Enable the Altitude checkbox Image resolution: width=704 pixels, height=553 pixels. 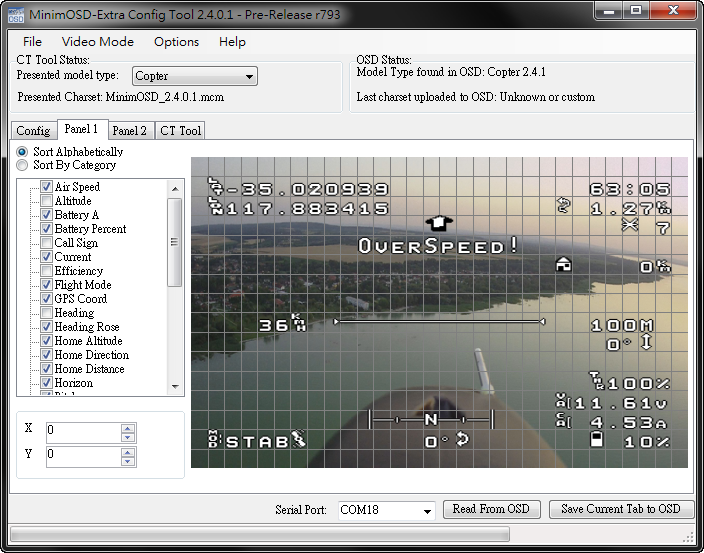(x=46, y=200)
